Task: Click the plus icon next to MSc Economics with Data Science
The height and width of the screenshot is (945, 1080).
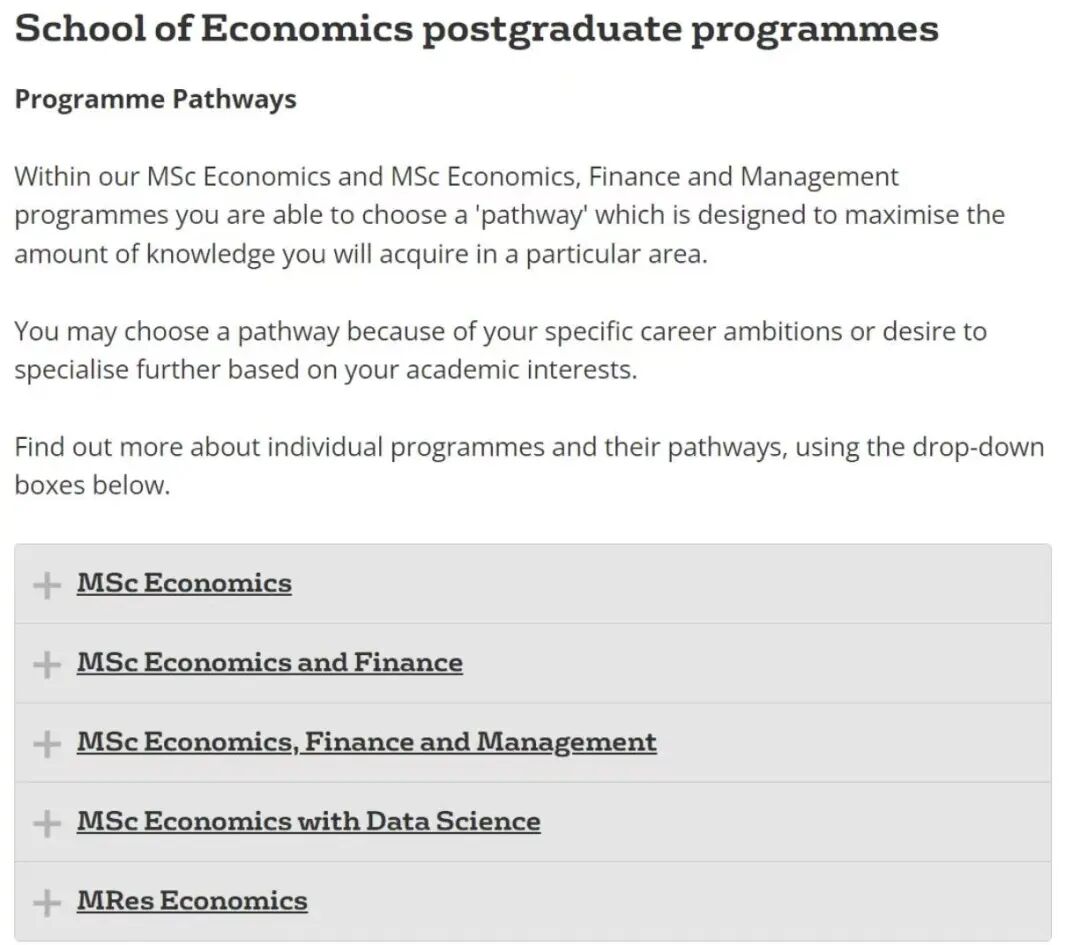Action: coord(45,822)
